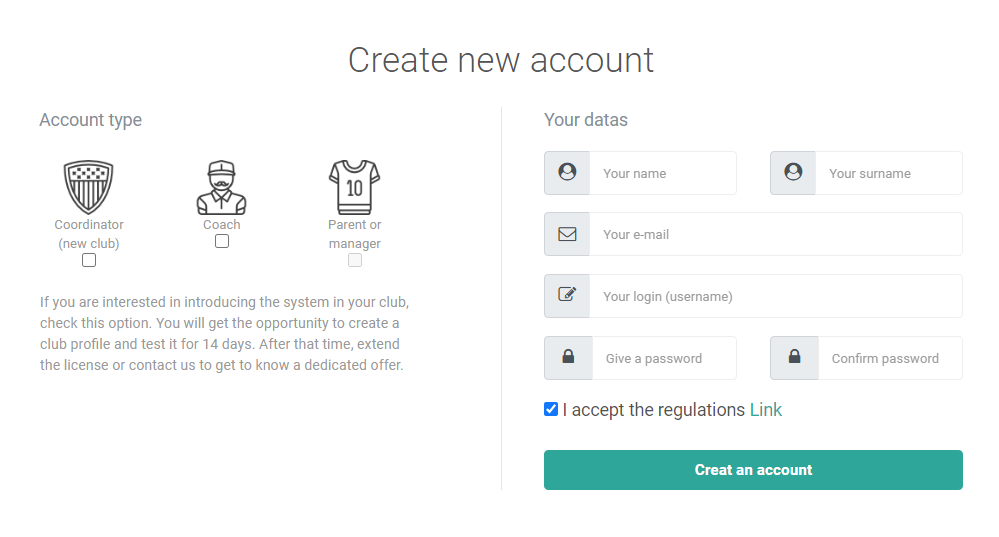
Task: Click into the Your surname field
Action: [x=888, y=173]
